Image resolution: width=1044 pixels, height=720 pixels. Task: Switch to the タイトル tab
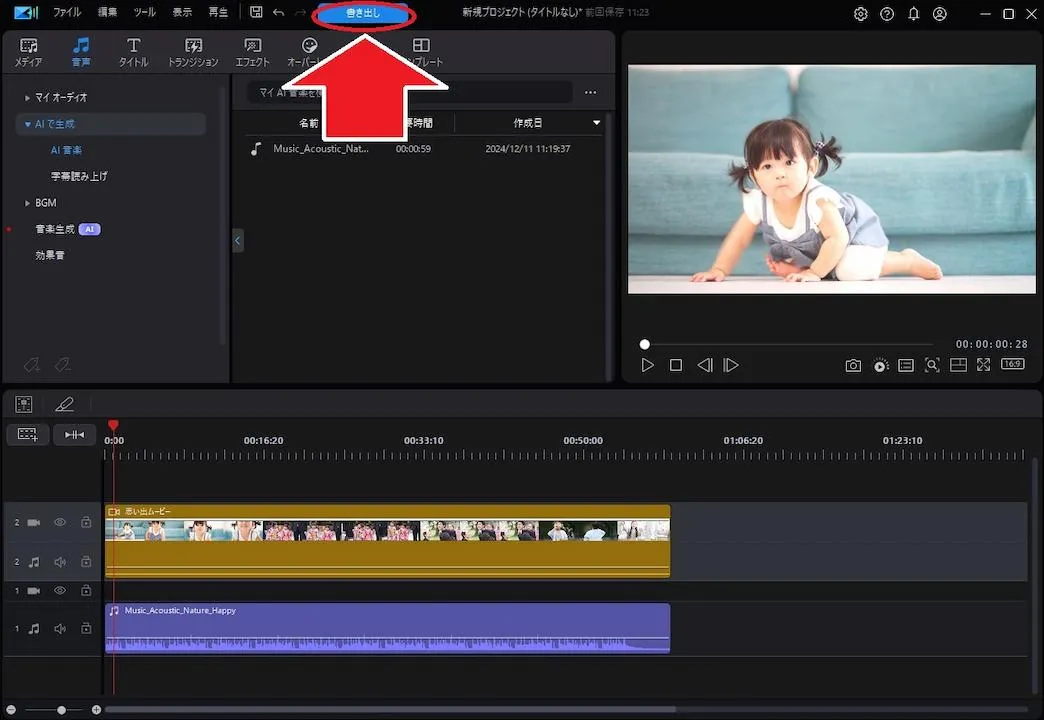[x=132, y=50]
